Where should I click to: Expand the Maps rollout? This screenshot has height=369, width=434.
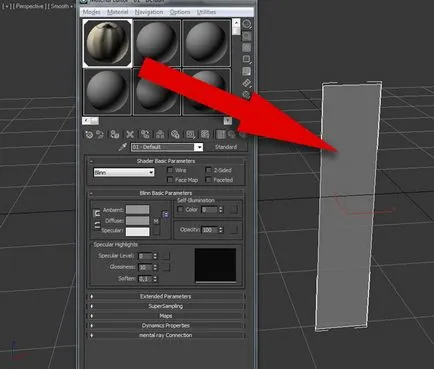pyautogui.click(x=166, y=316)
